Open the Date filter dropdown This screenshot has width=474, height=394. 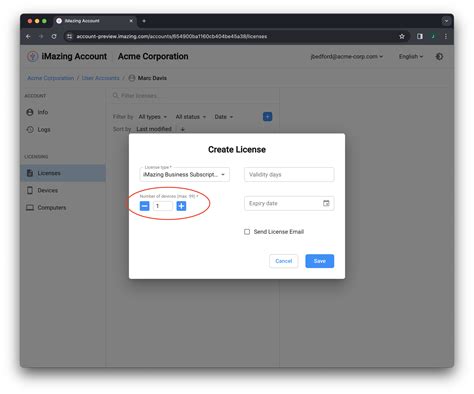pyautogui.click(x=224, y=117)
